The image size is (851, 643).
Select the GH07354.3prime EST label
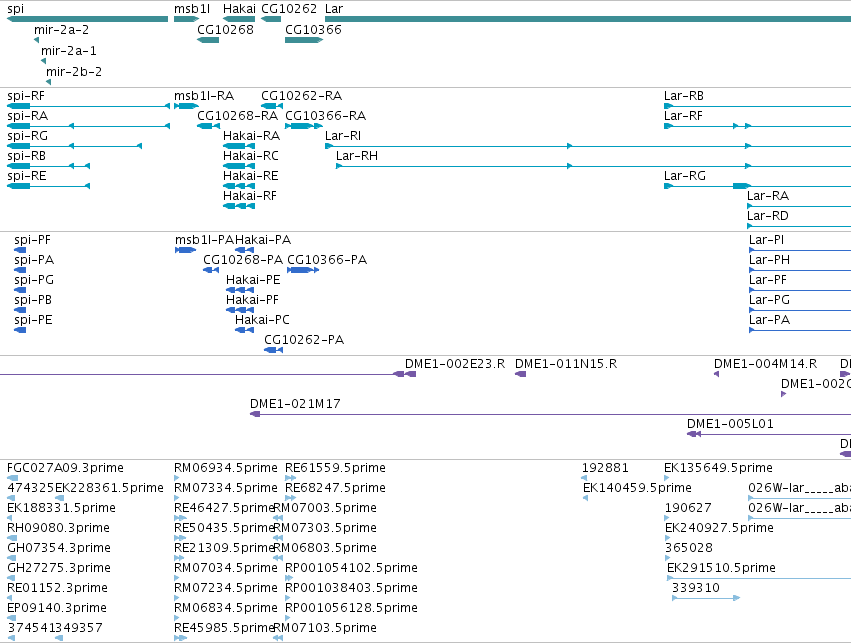[59, 548]
